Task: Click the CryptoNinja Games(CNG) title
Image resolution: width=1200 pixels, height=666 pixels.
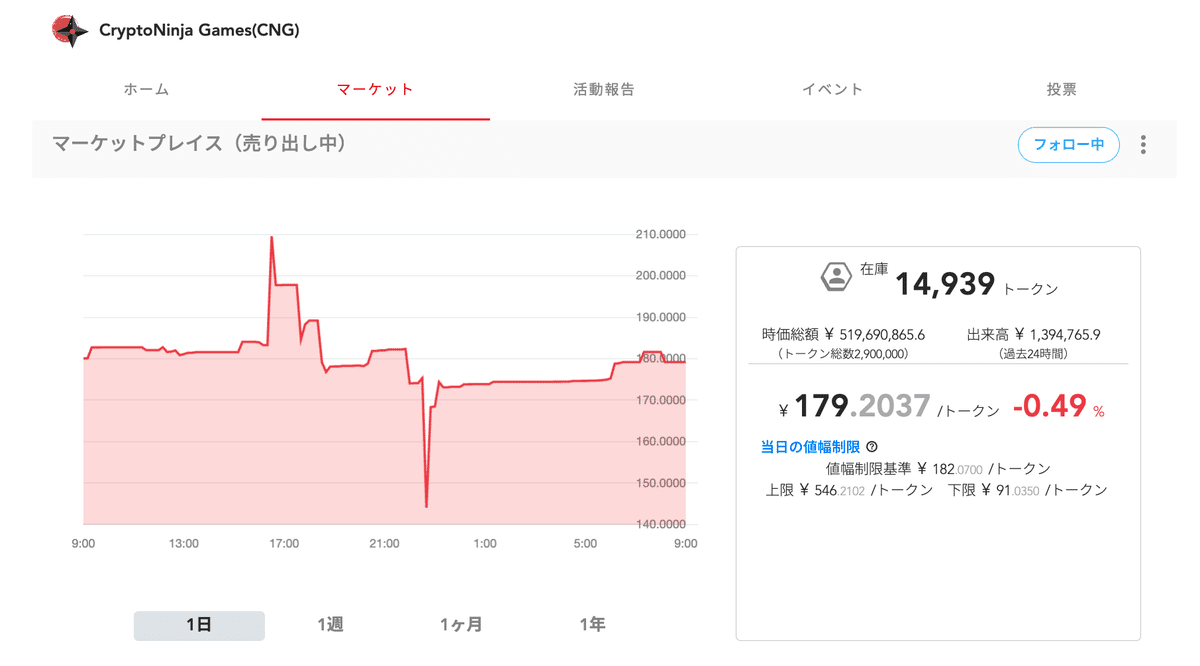Action: 199,30
